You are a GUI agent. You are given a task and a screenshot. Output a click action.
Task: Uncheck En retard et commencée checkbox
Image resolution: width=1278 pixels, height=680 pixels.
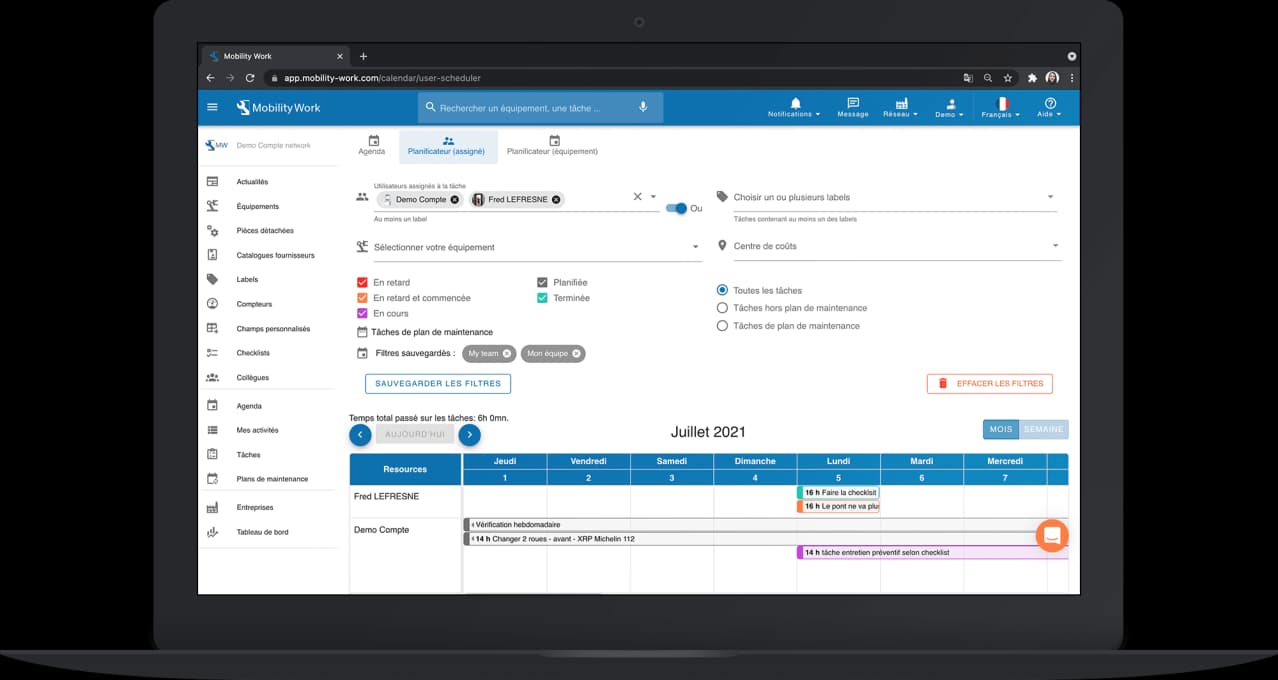[x=363, y=298]
